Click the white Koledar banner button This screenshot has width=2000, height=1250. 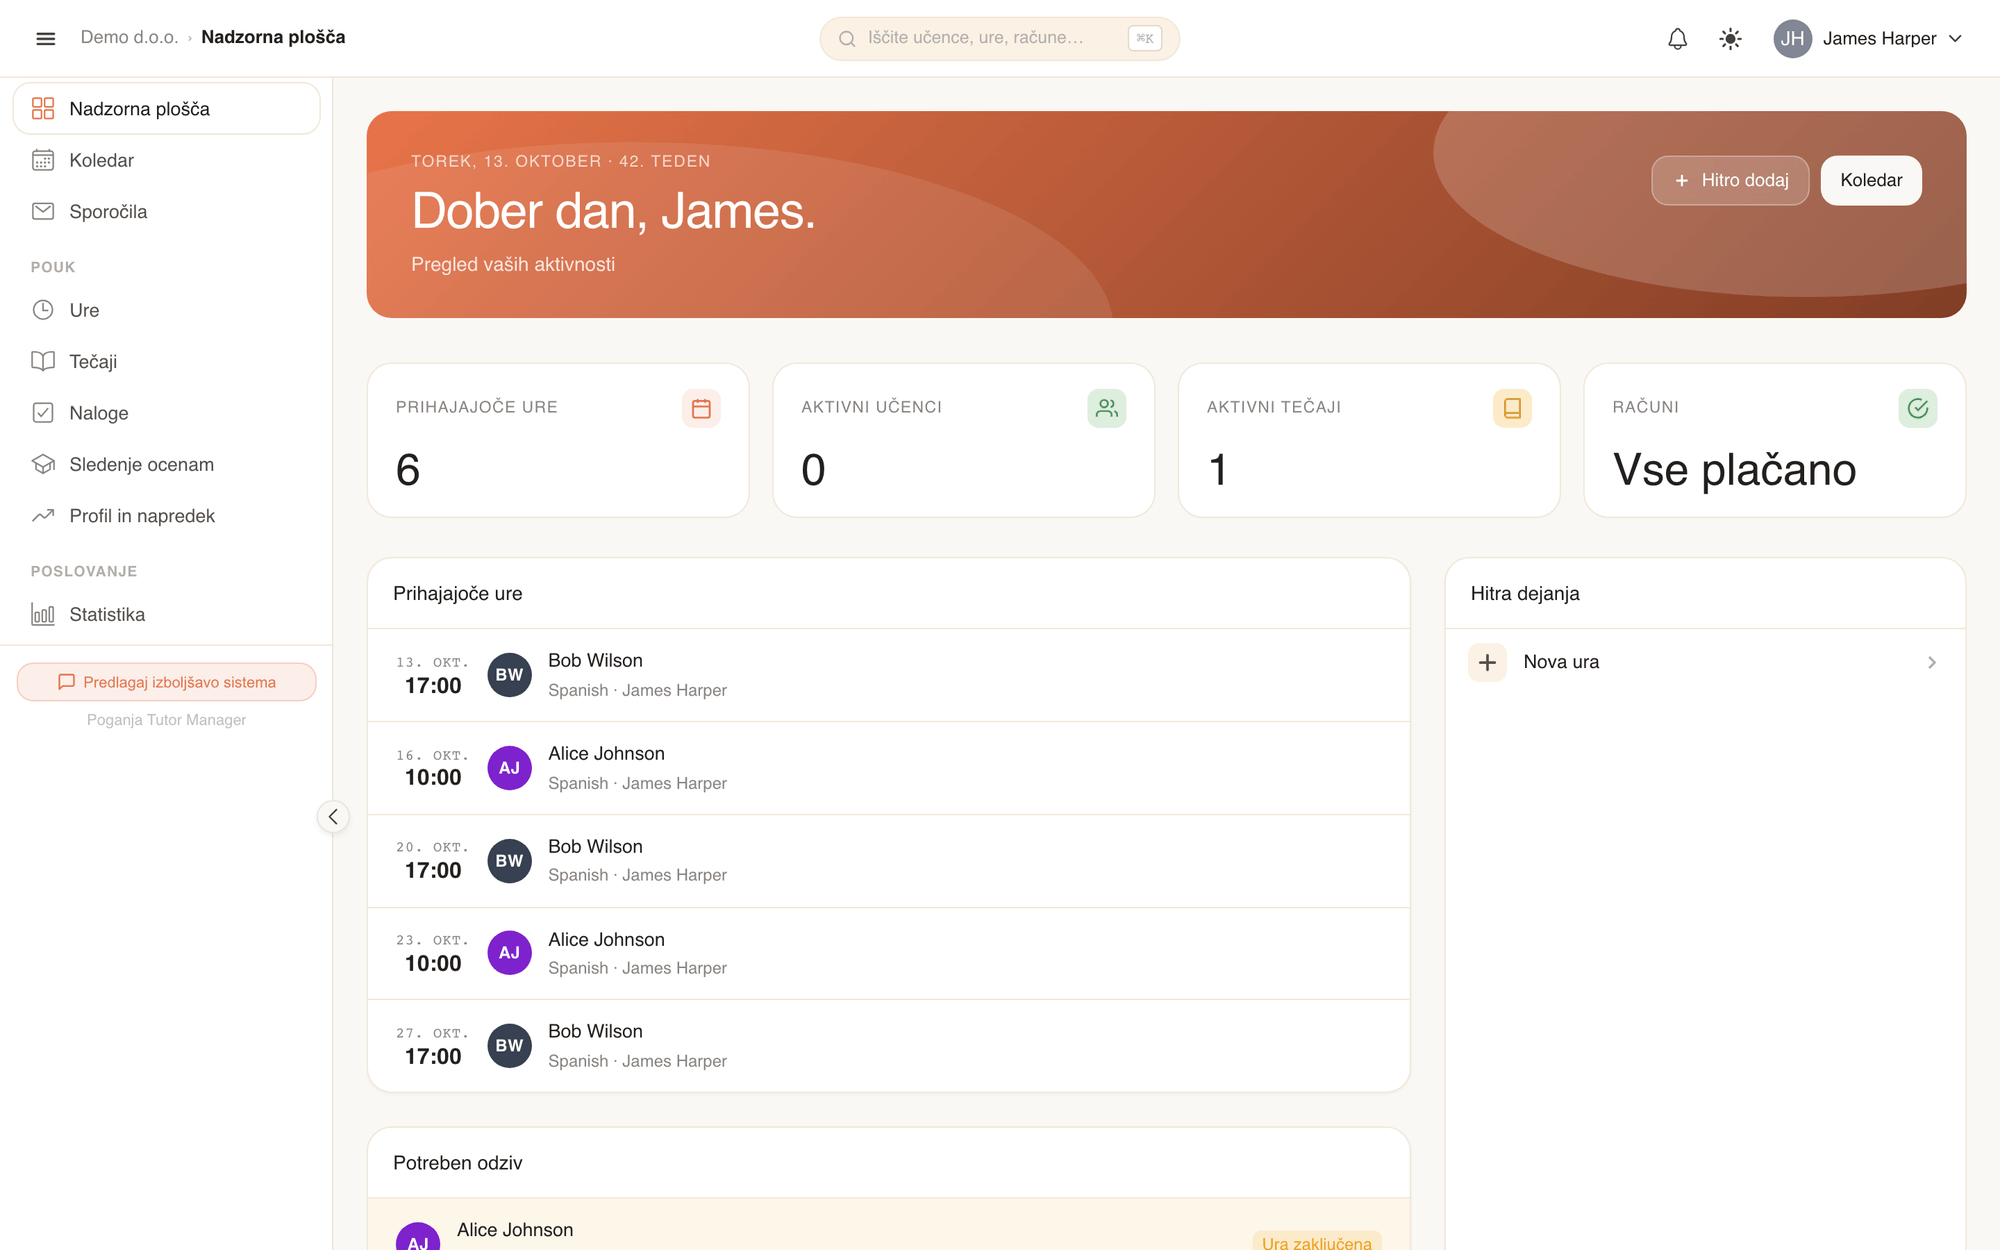click(x=1871, y=180)
